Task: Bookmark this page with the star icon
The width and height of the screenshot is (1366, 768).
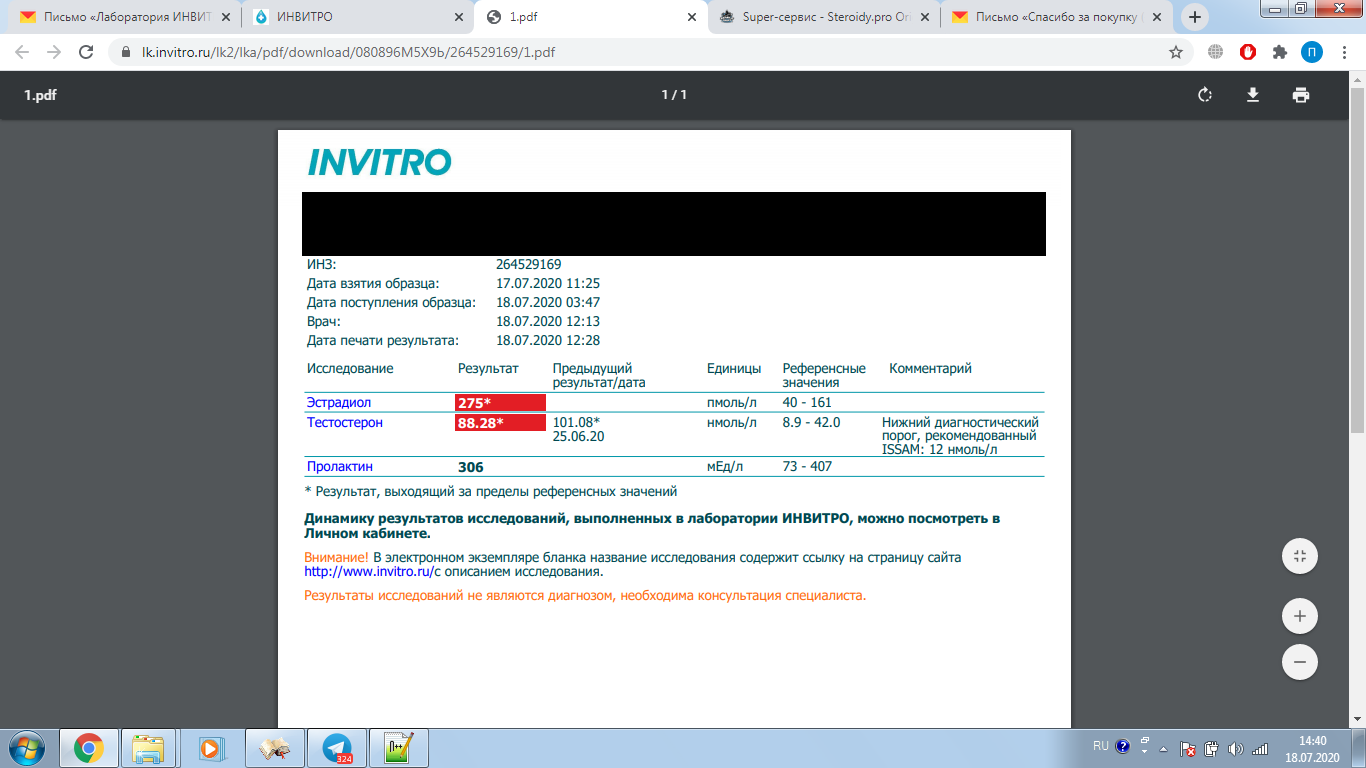Action: pos(1176,52)
